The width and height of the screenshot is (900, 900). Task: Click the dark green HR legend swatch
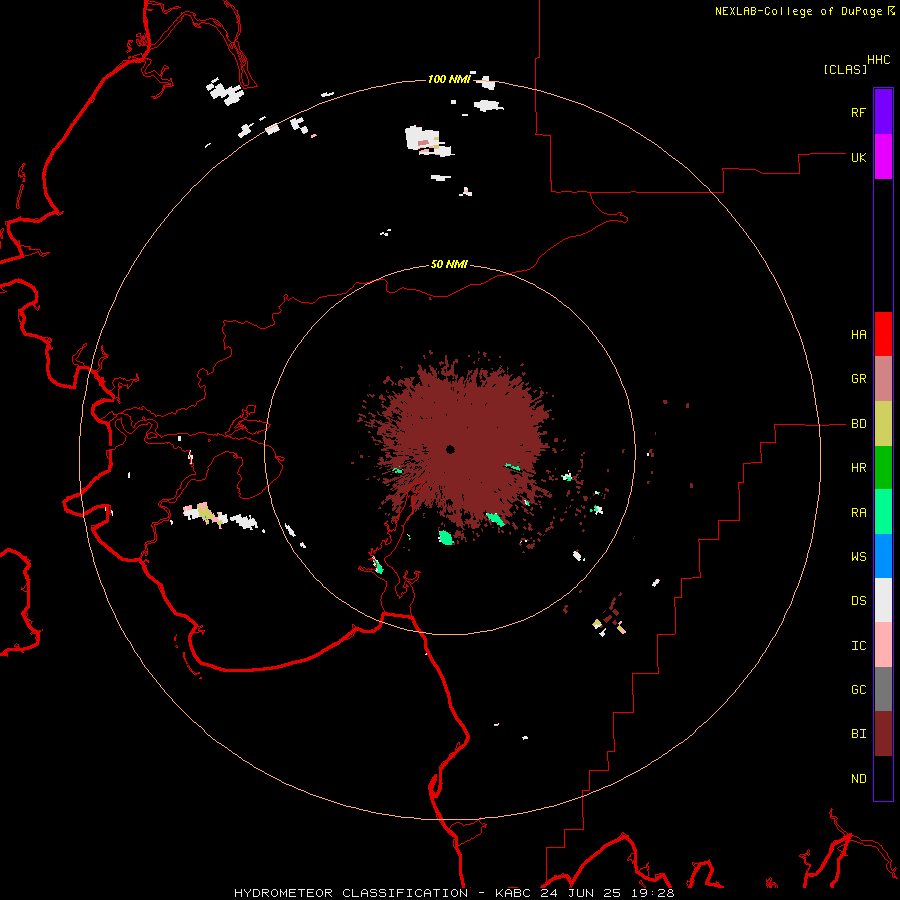pos(883,468)
